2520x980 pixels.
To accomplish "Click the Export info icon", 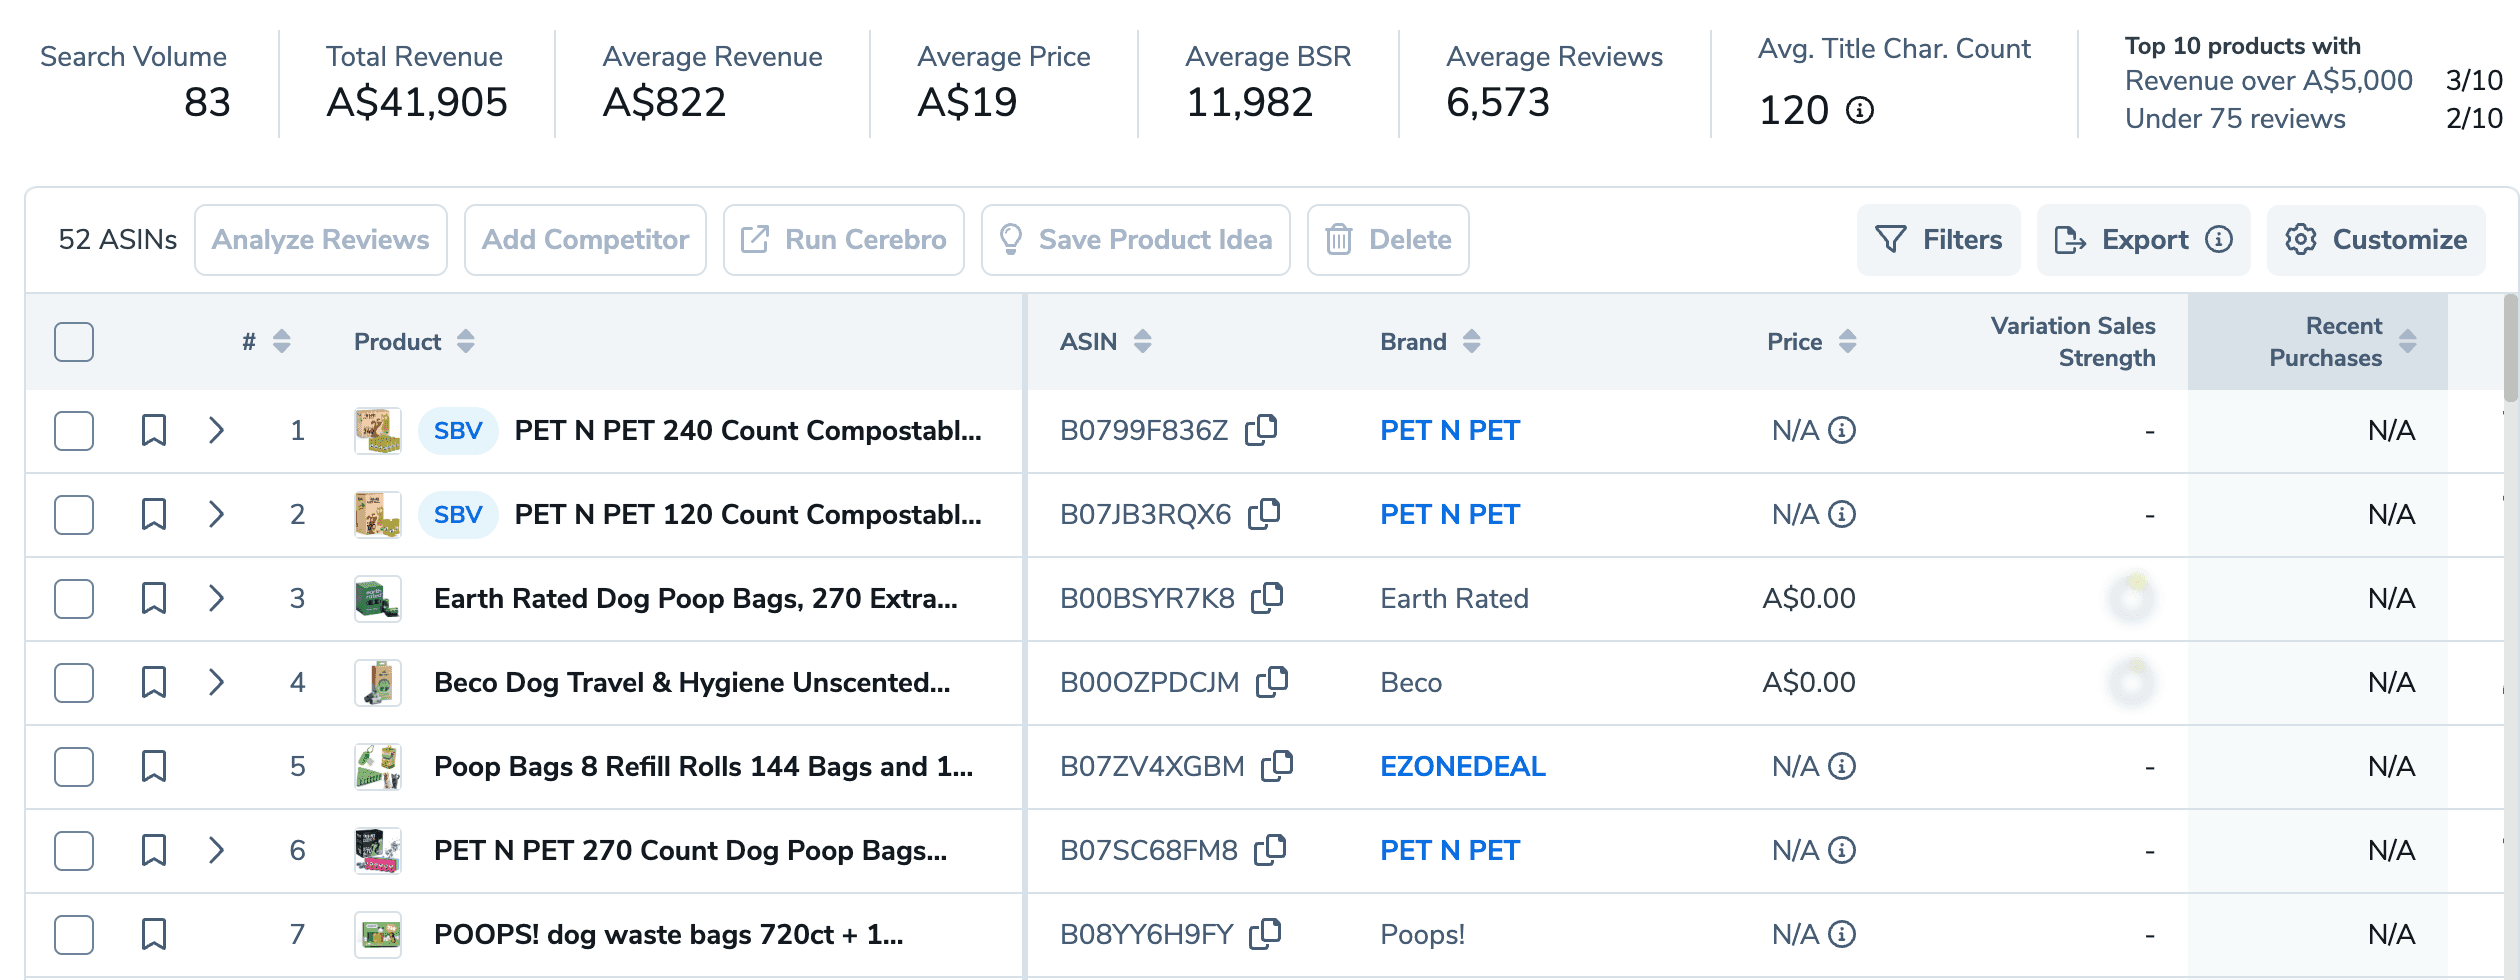I will coord(2219,240).
